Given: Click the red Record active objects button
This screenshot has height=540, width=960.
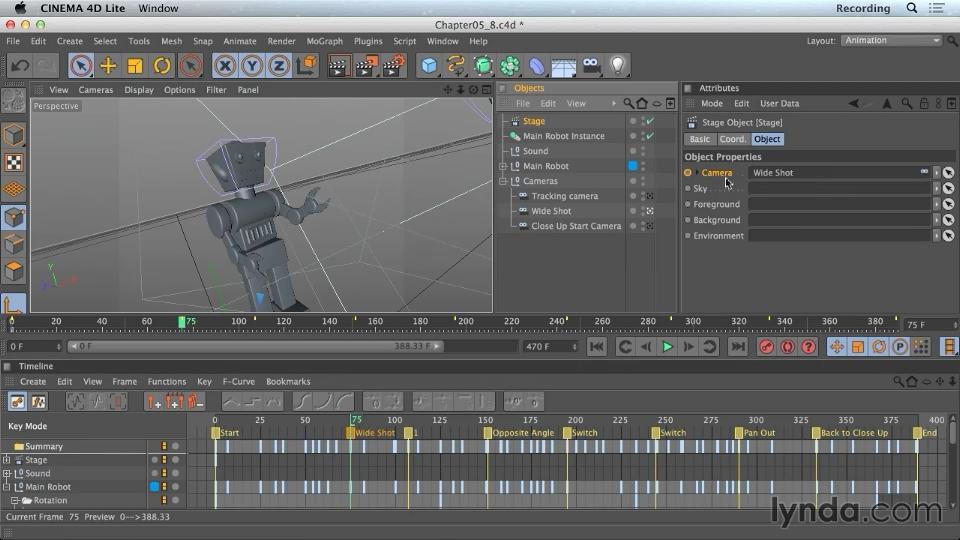Looking at the screenshot, I should point(766,347).
